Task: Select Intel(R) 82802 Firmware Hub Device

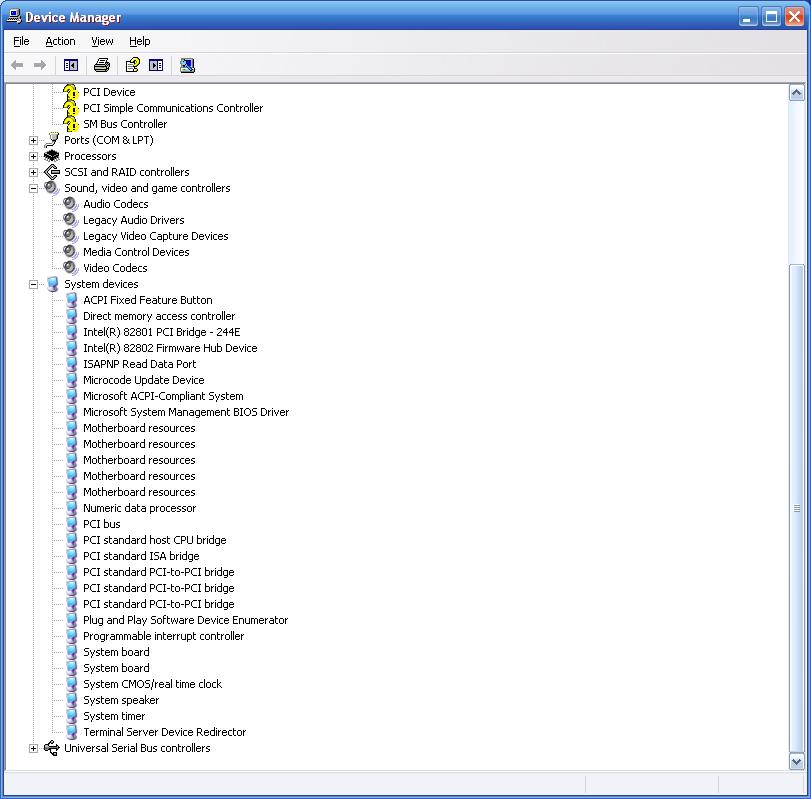Action: (170, 348)
